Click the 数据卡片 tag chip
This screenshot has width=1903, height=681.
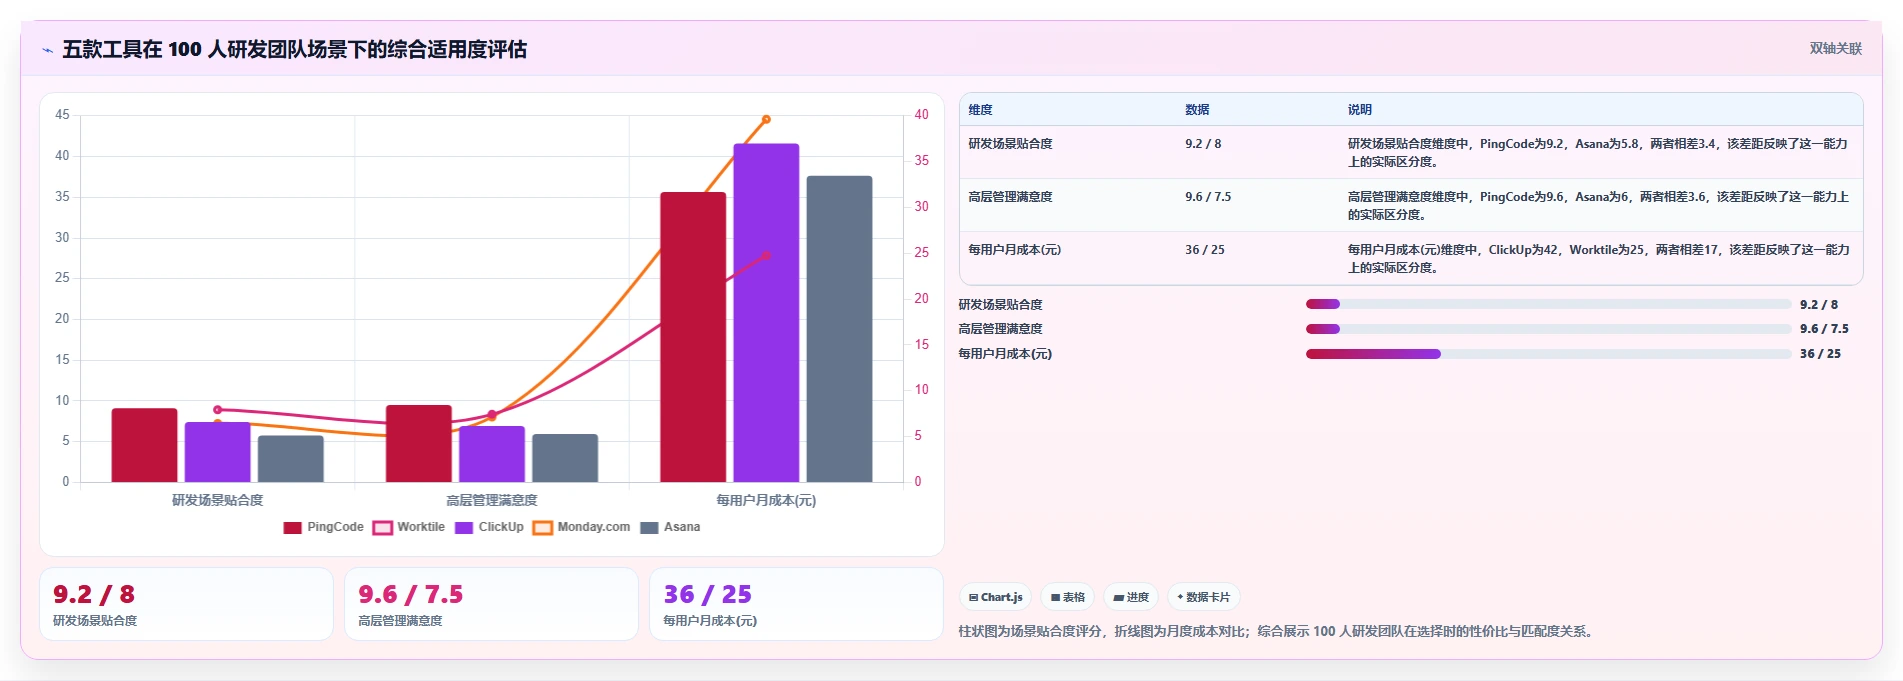(x=1204, y=597)
